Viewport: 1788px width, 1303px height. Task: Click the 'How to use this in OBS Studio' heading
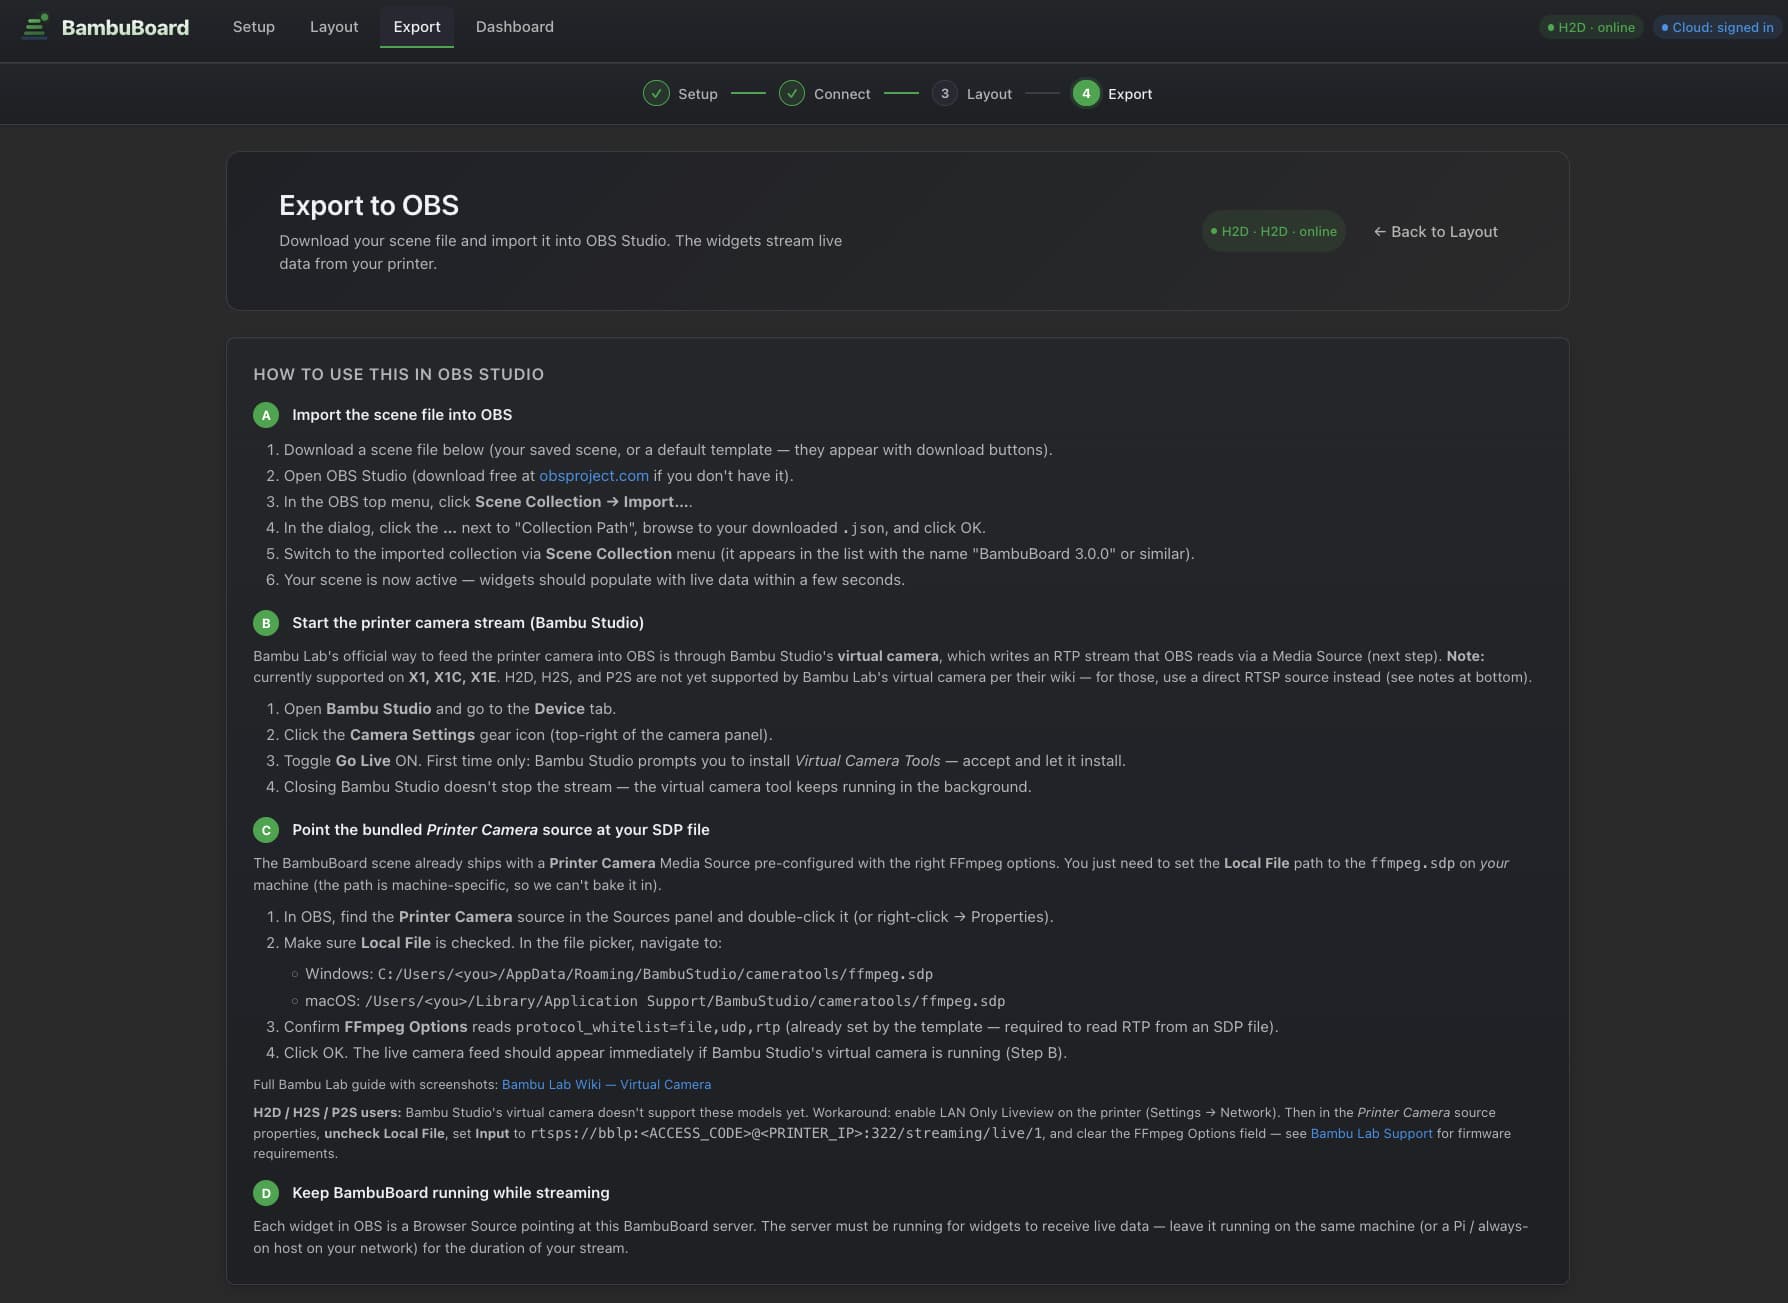coord(399,374)
